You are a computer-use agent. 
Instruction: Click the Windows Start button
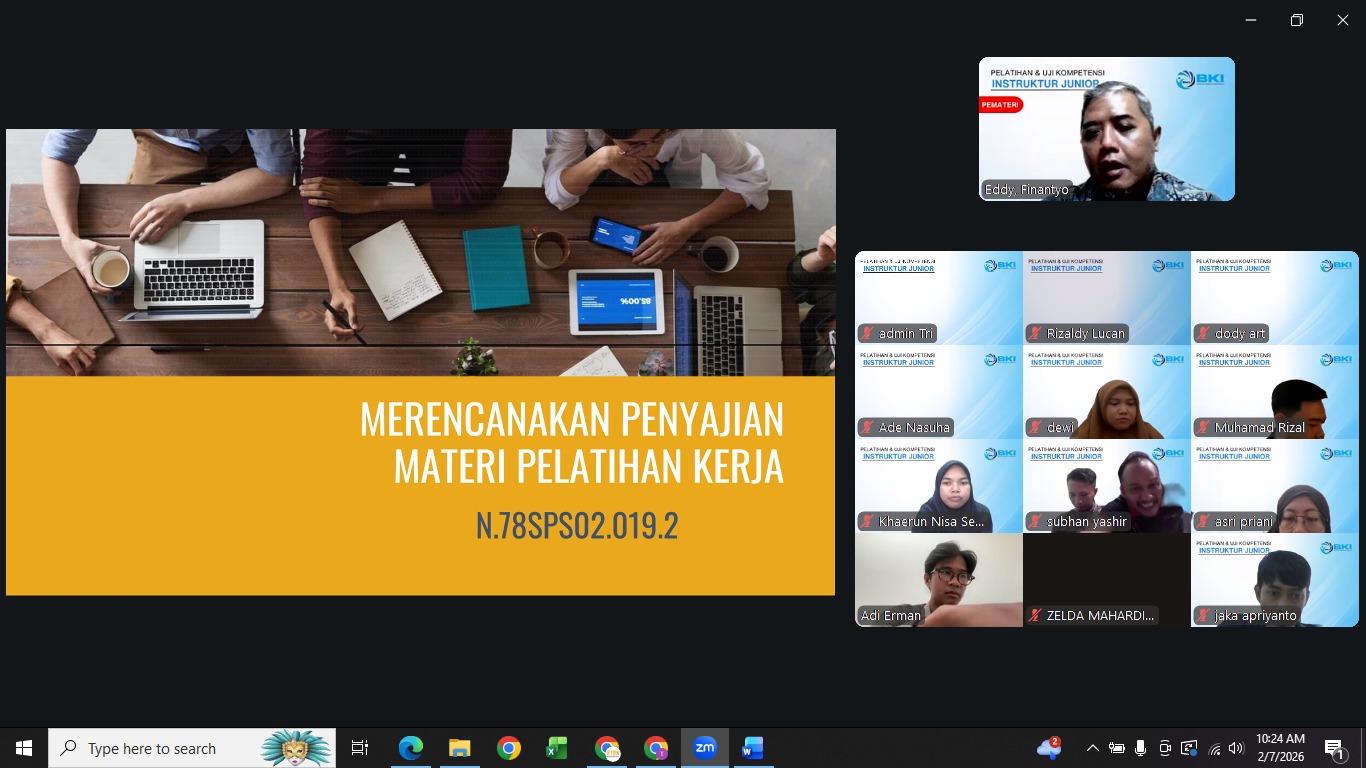(24, 748)
